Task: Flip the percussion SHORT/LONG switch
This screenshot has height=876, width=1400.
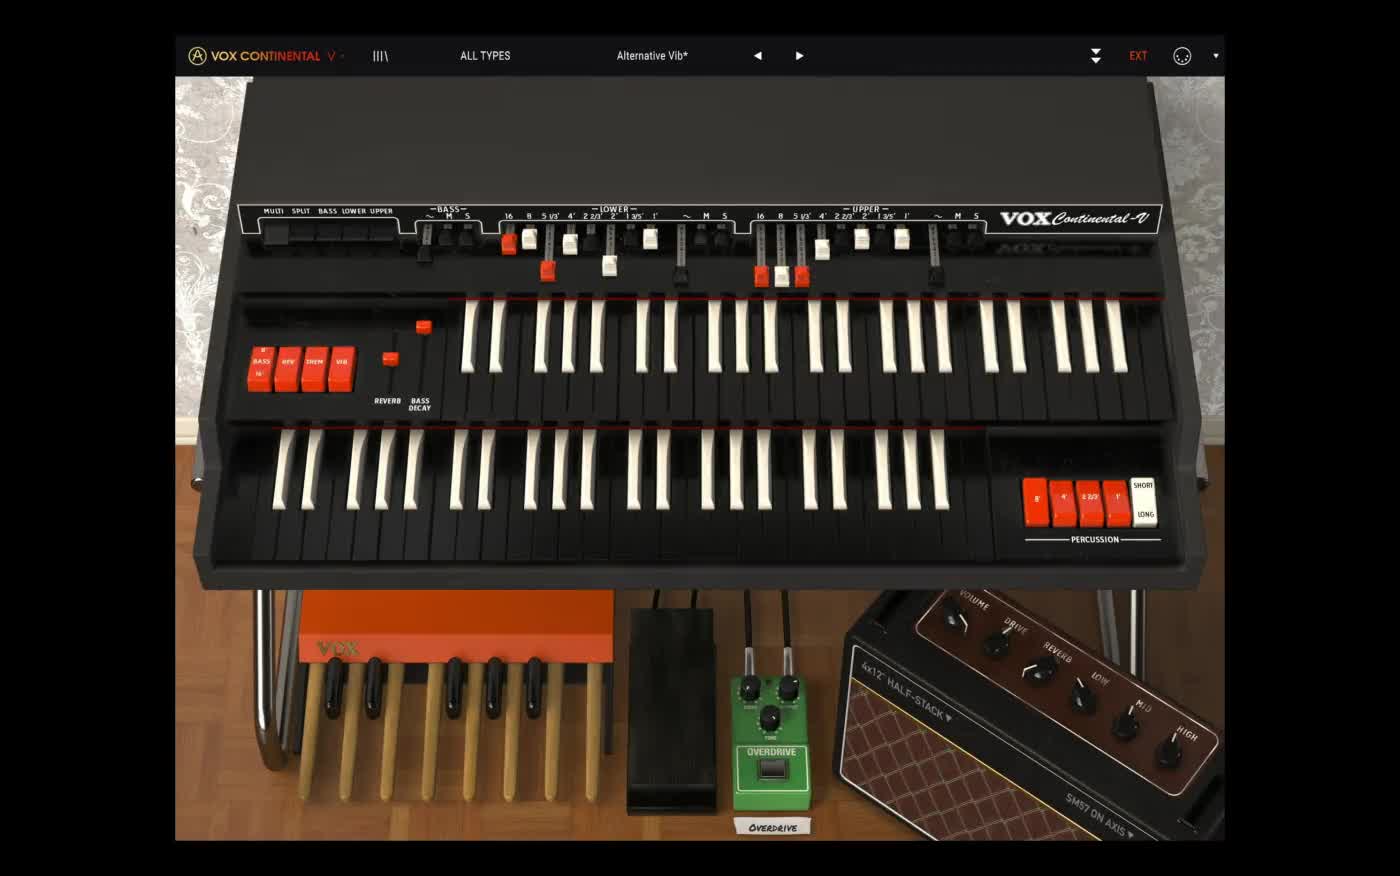Action: pos(1144,502)
